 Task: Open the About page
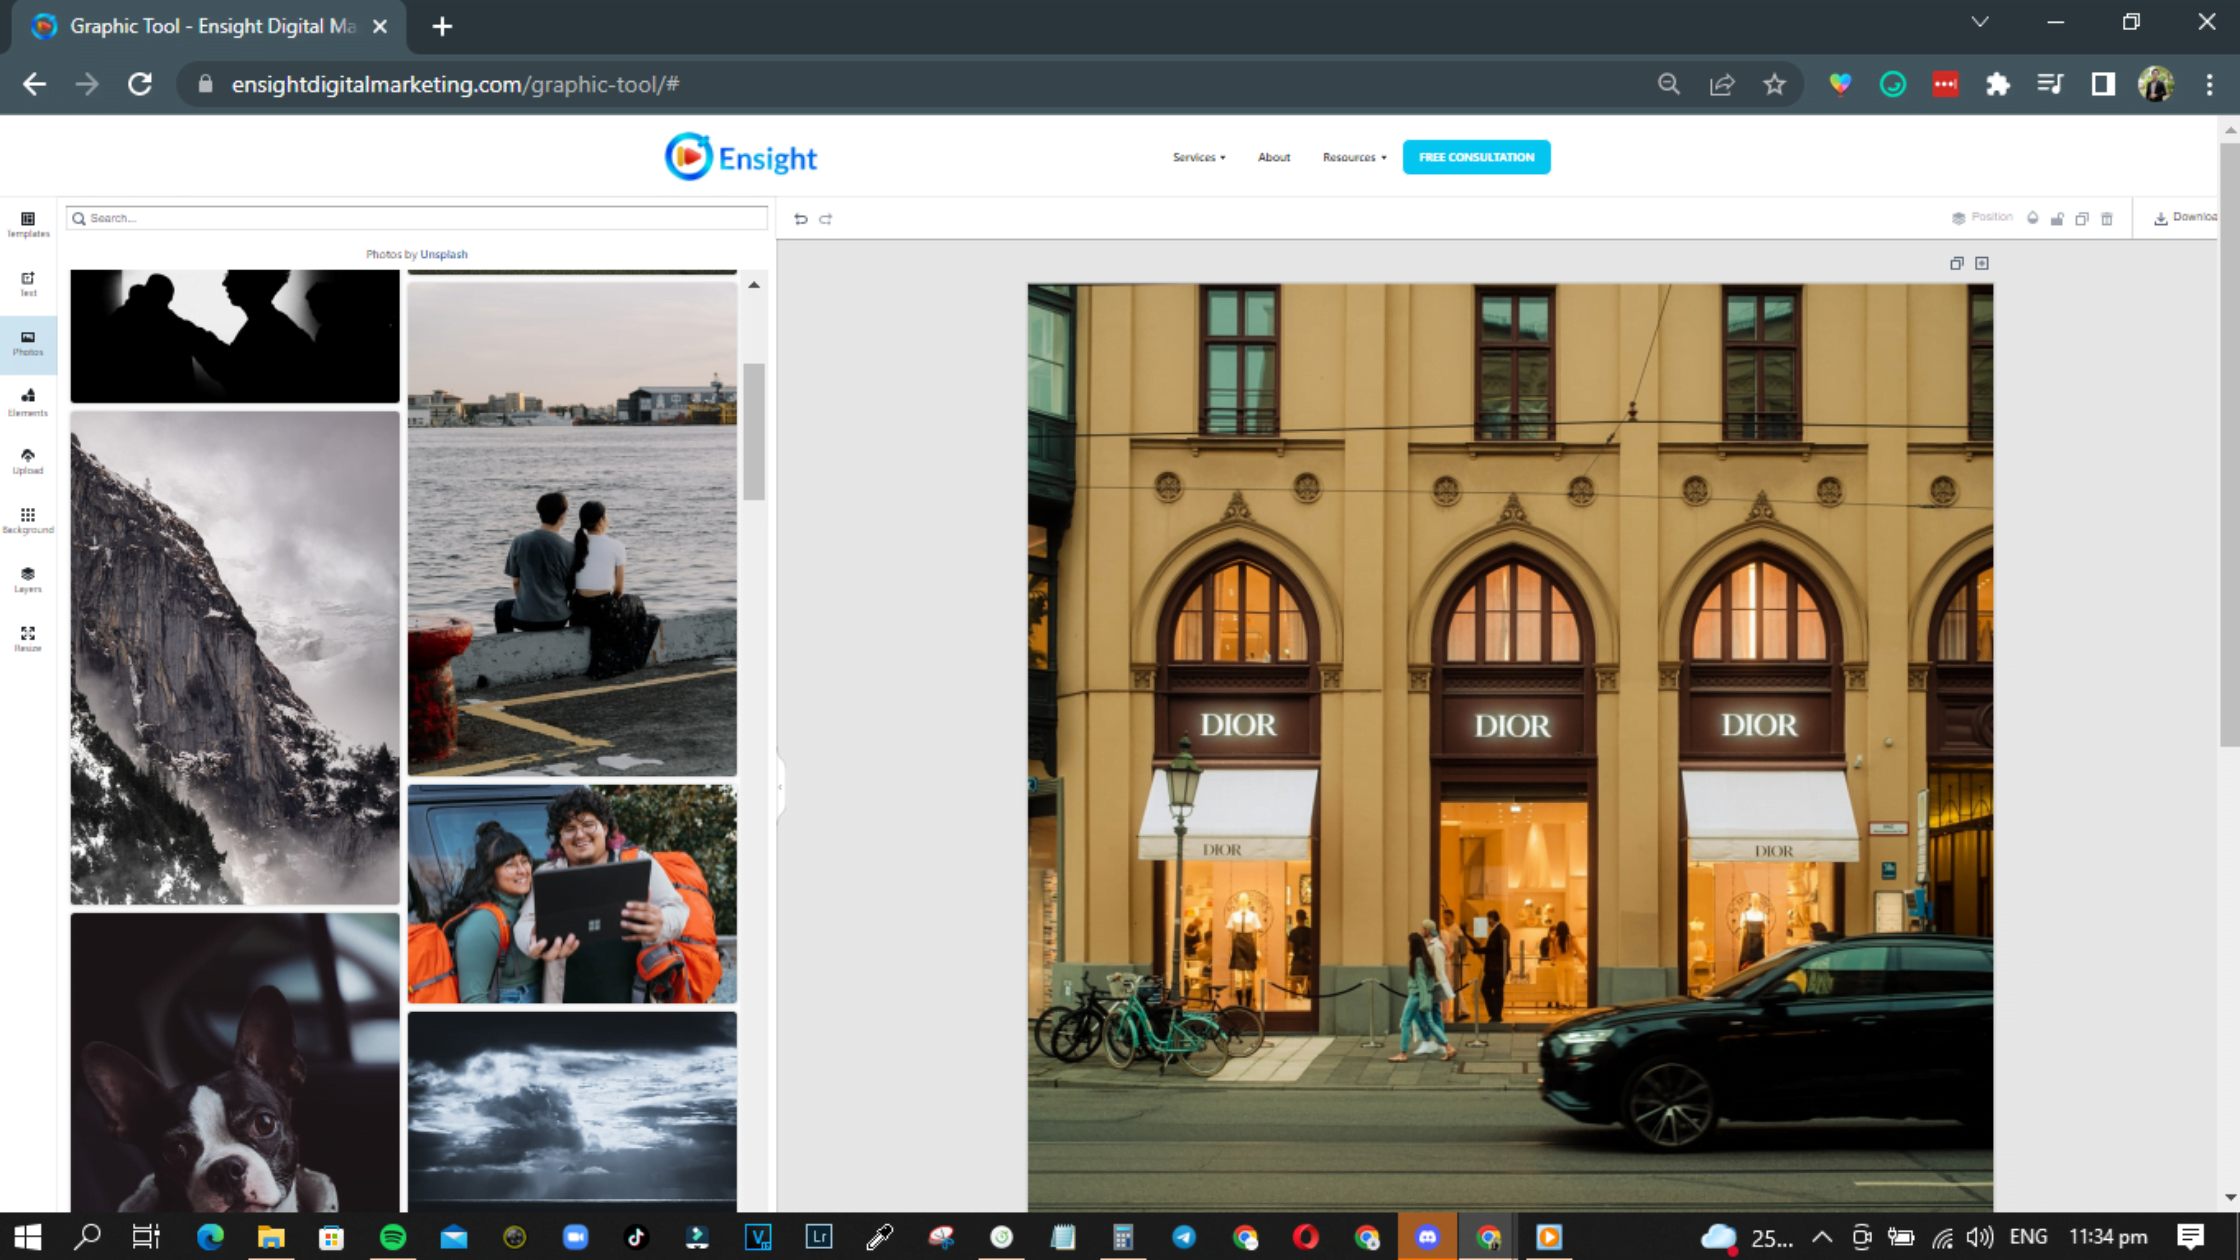point(1274,157)
